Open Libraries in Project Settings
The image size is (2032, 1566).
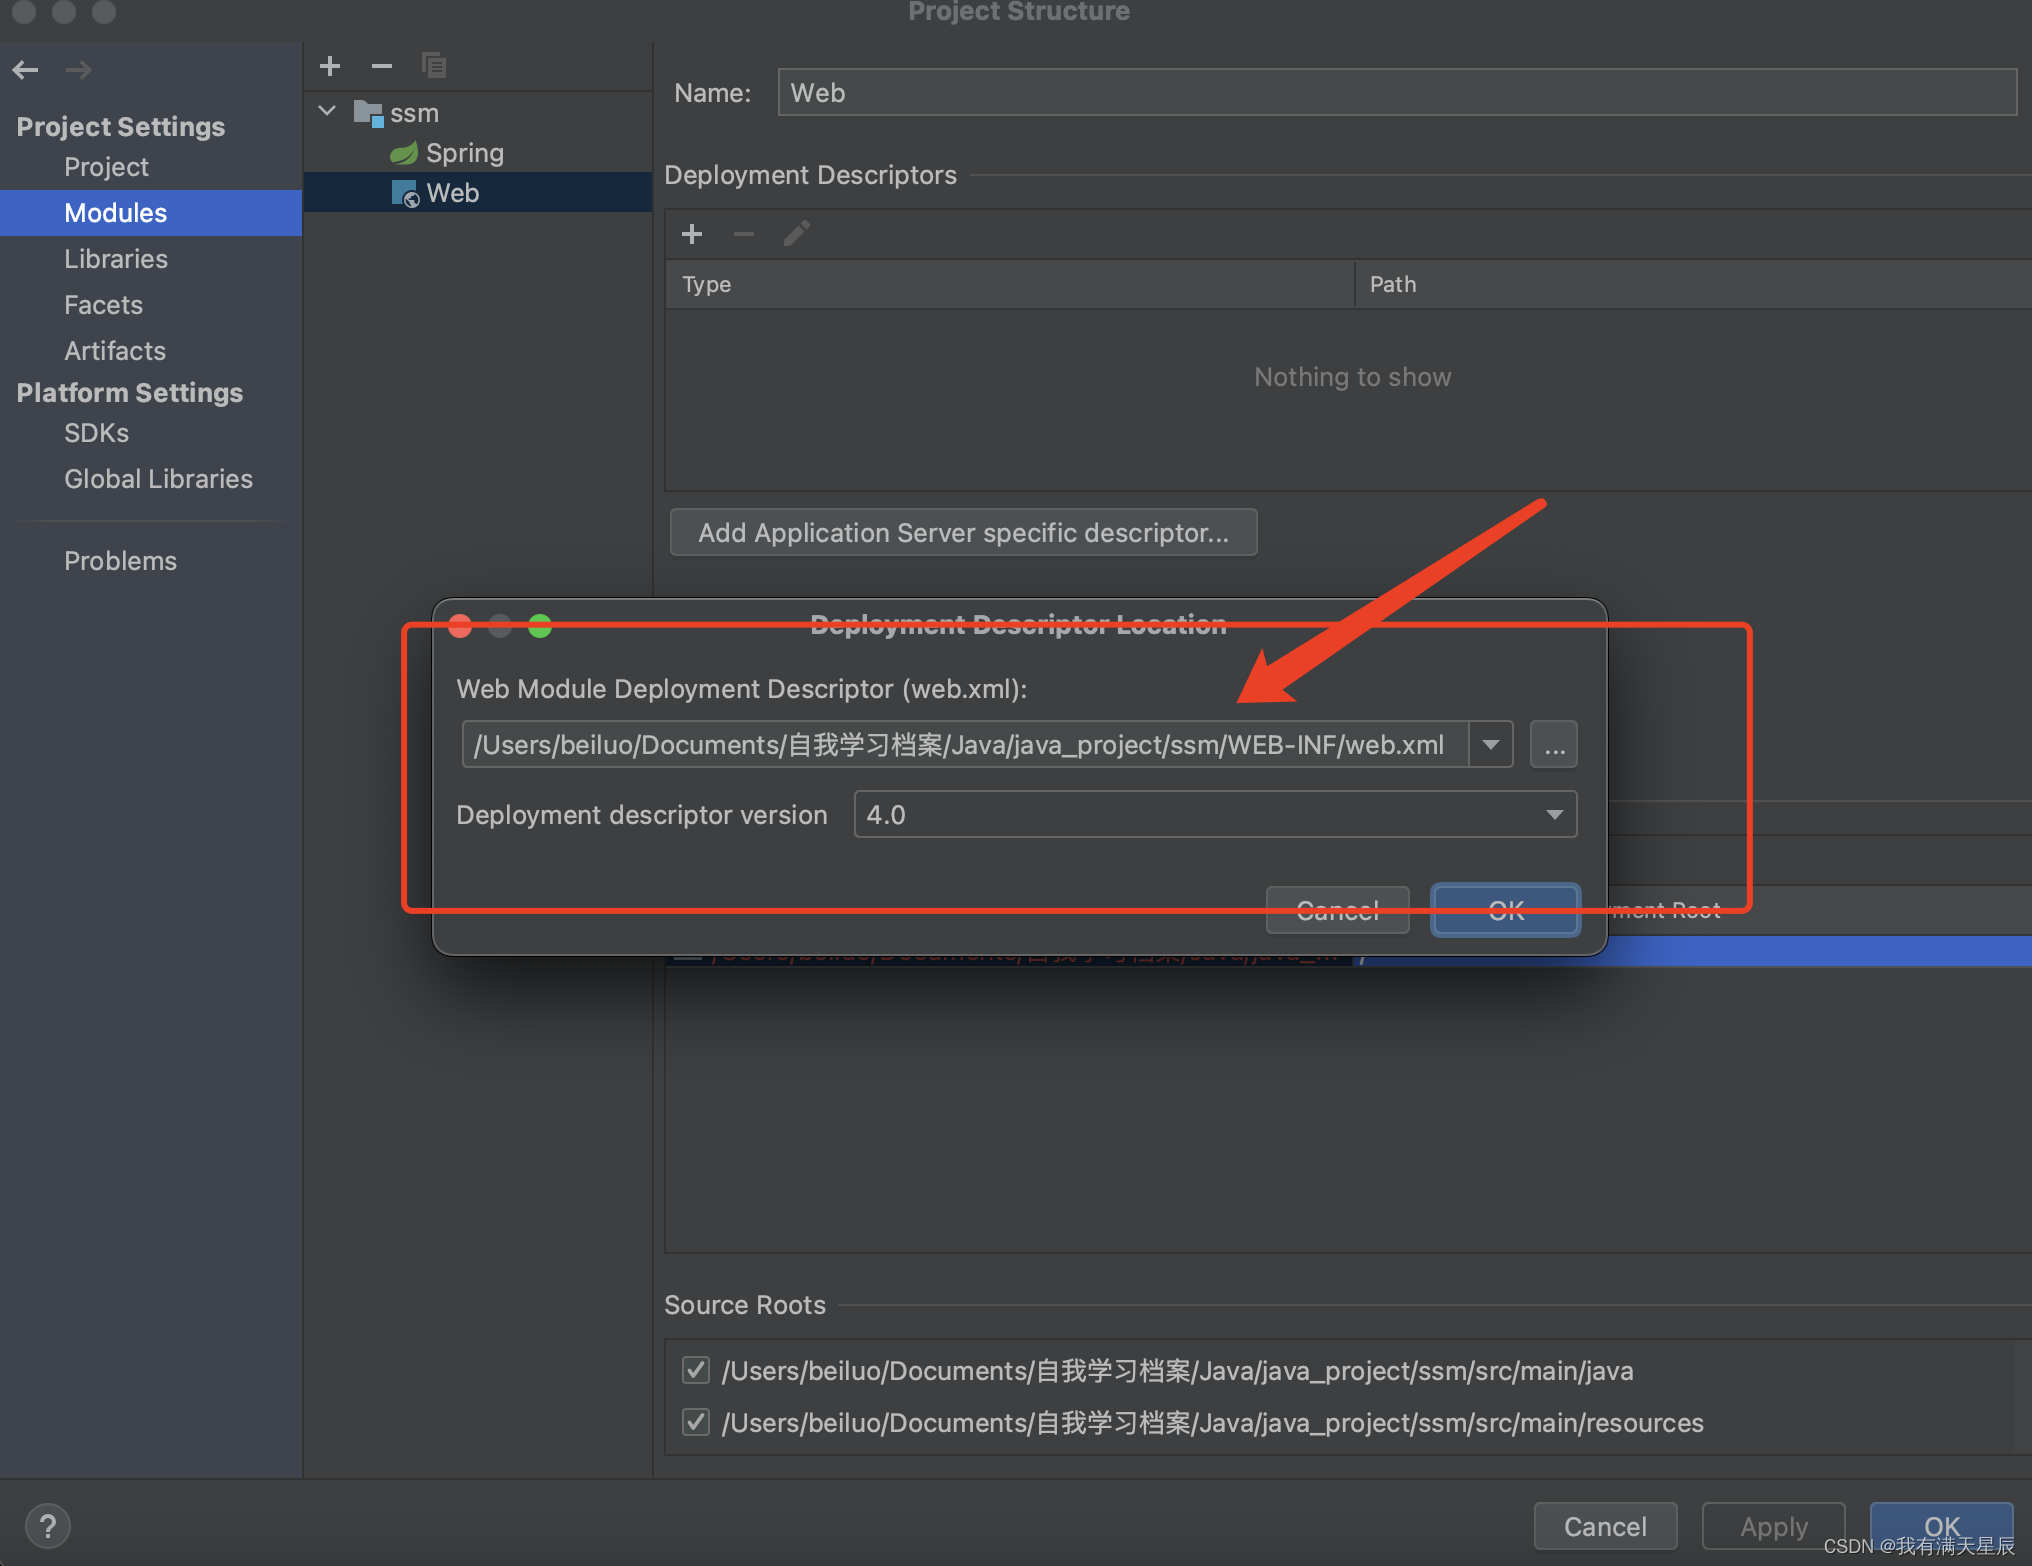(x=116, y=259)
